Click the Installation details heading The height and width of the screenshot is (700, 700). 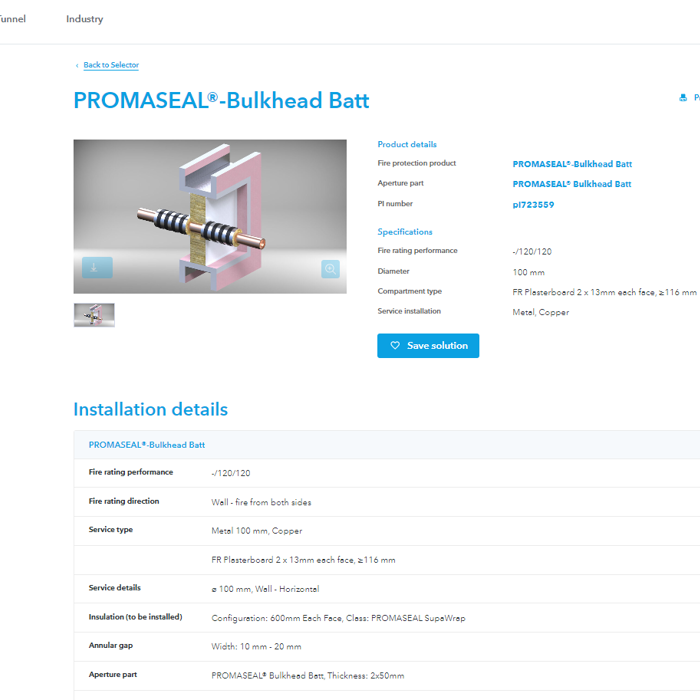pyautogui.click(x=150, y=409)
